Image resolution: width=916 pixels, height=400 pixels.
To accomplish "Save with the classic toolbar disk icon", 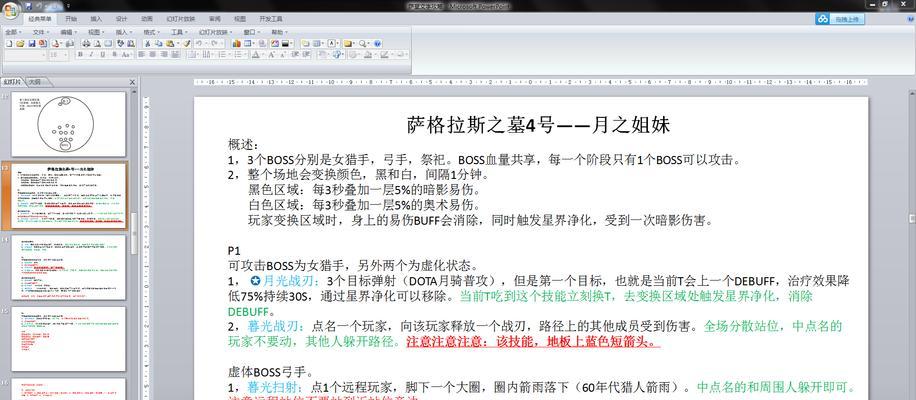I will coord(32,44).
